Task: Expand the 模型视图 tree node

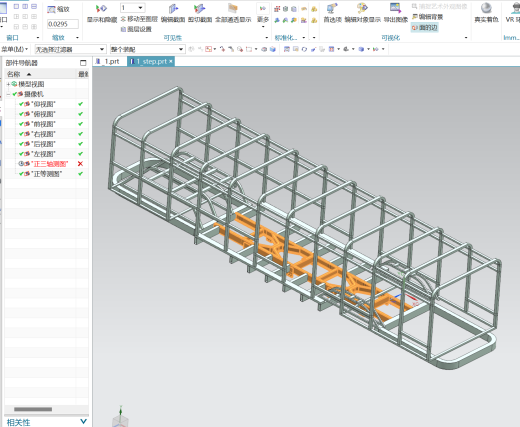Action: (x=8, y=84)
